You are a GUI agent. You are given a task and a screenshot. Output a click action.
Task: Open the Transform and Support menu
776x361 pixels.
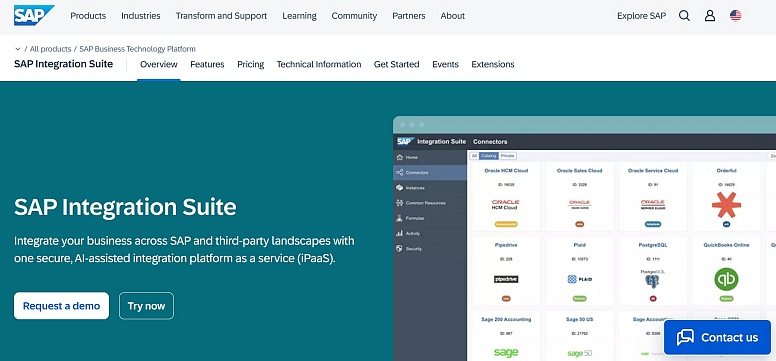point(221,16)
